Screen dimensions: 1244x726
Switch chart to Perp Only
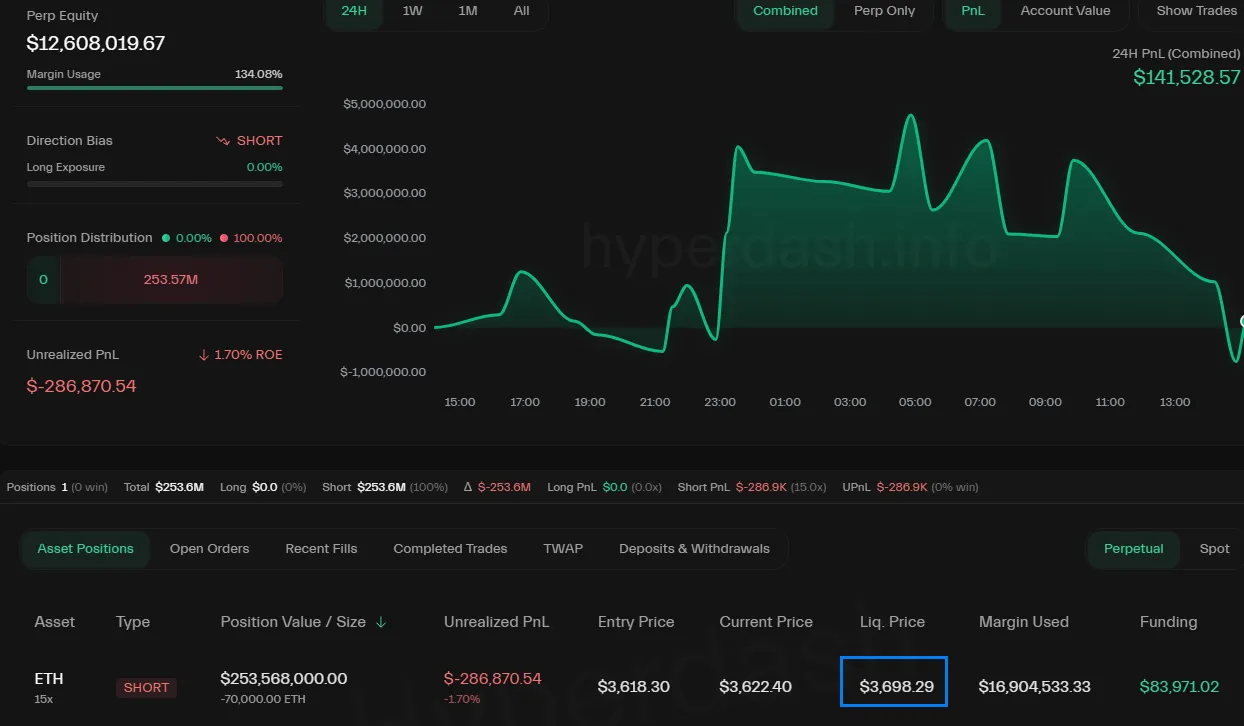[884, 11]
